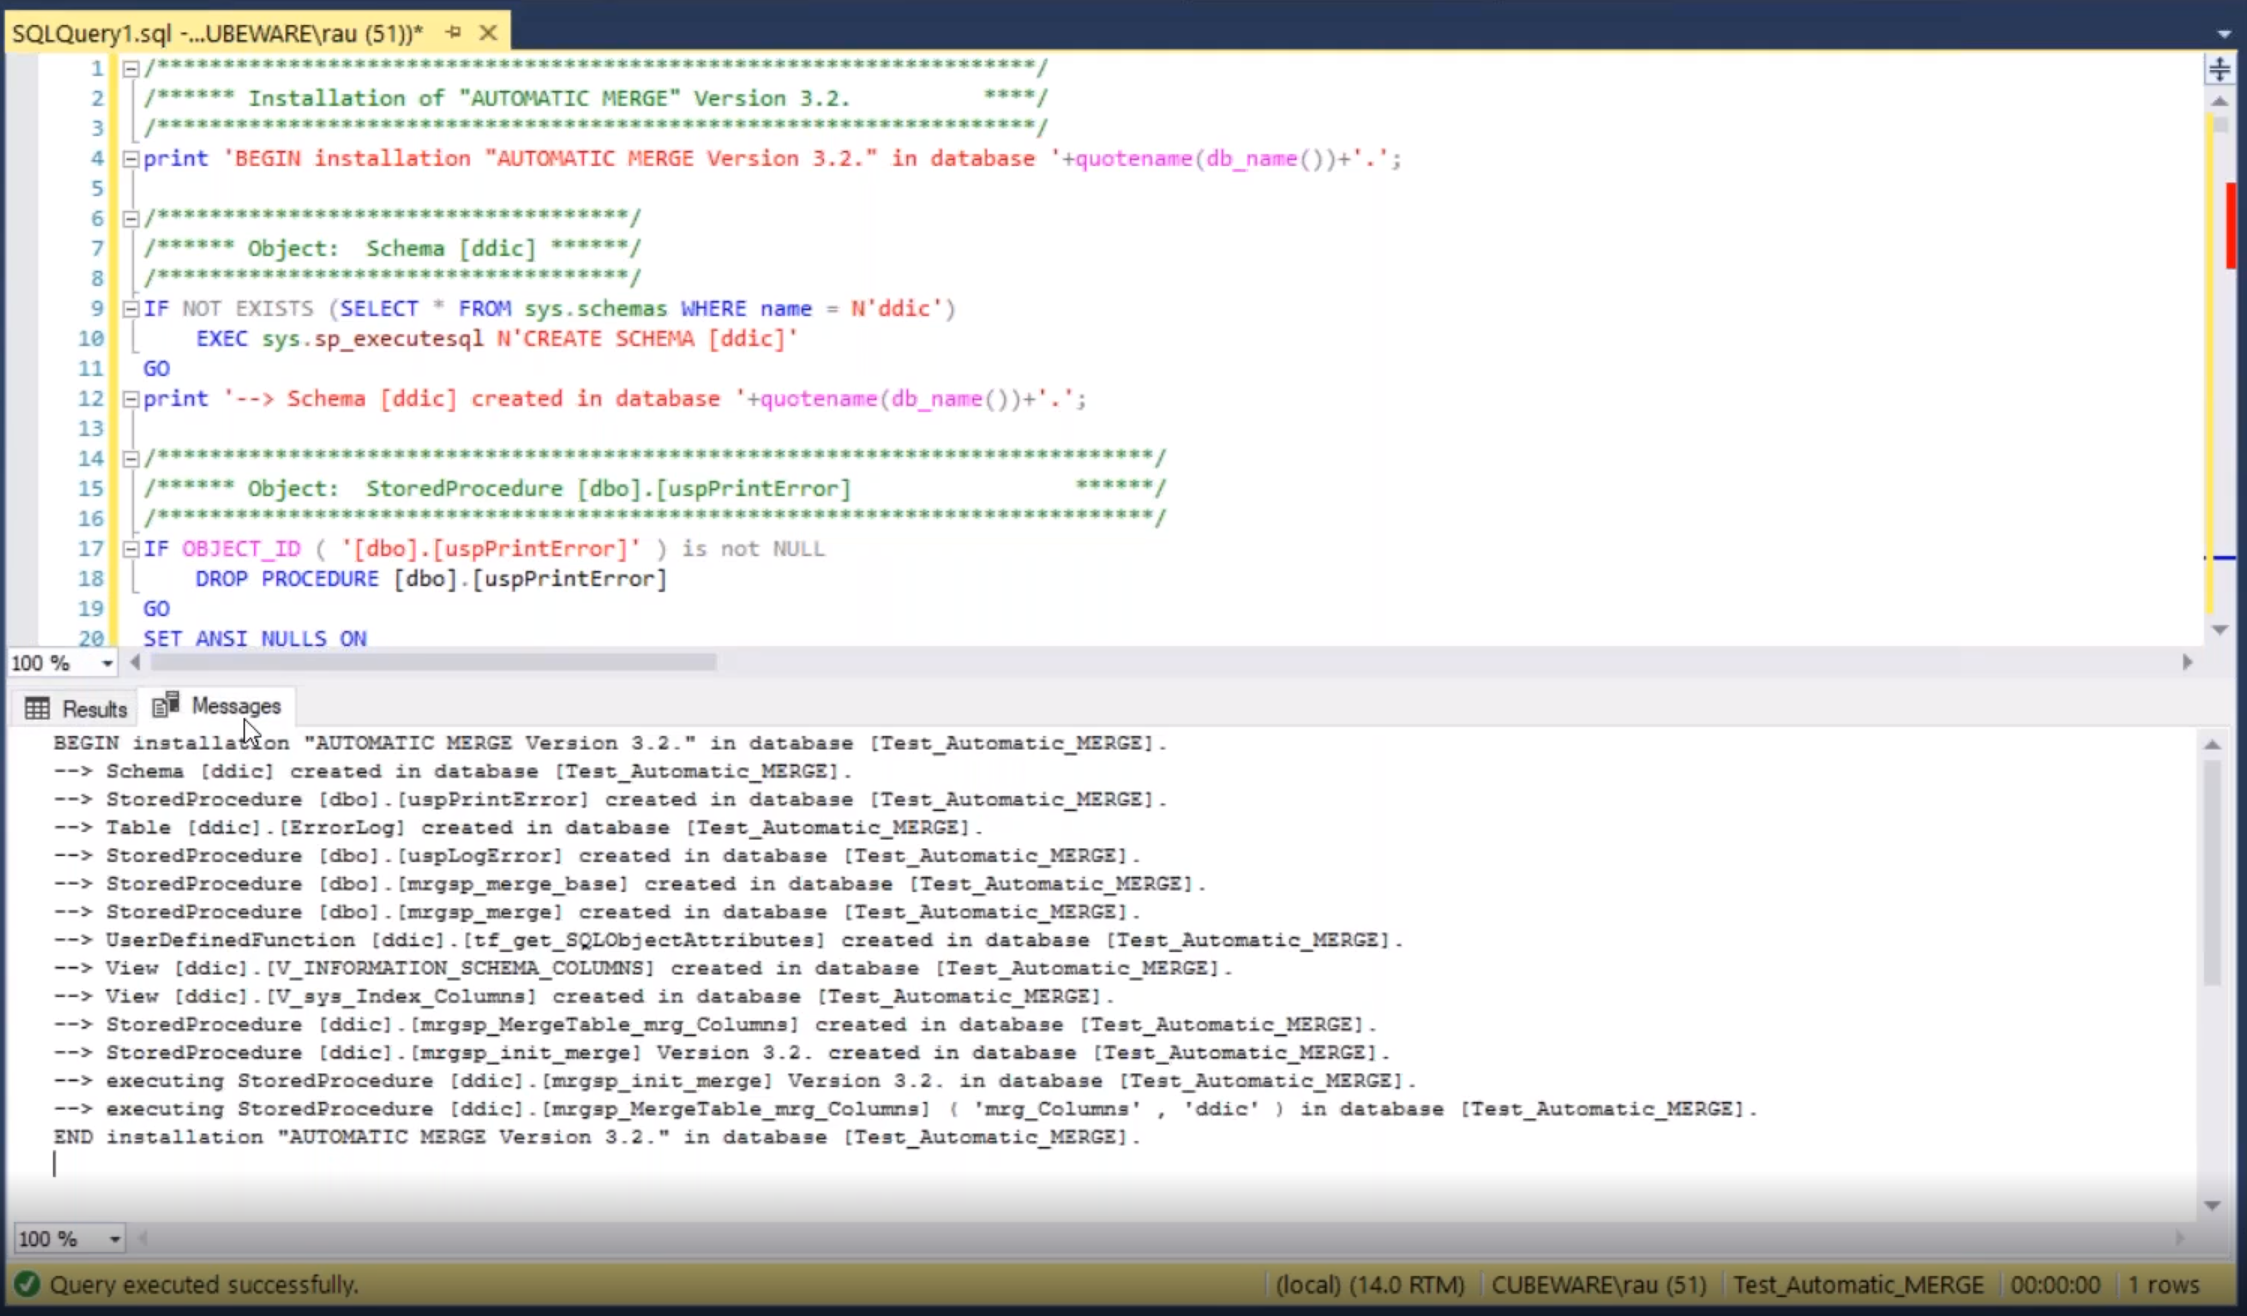
Task: Click 'SET ANSI_NULLS ON' on line 20
Action: point(255,638)
